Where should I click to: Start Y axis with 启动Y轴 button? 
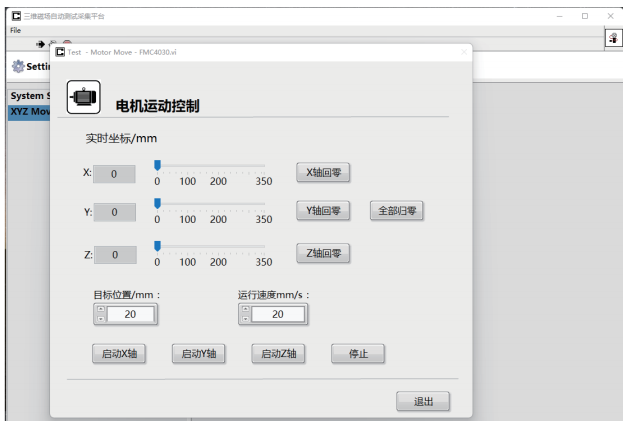198,354
